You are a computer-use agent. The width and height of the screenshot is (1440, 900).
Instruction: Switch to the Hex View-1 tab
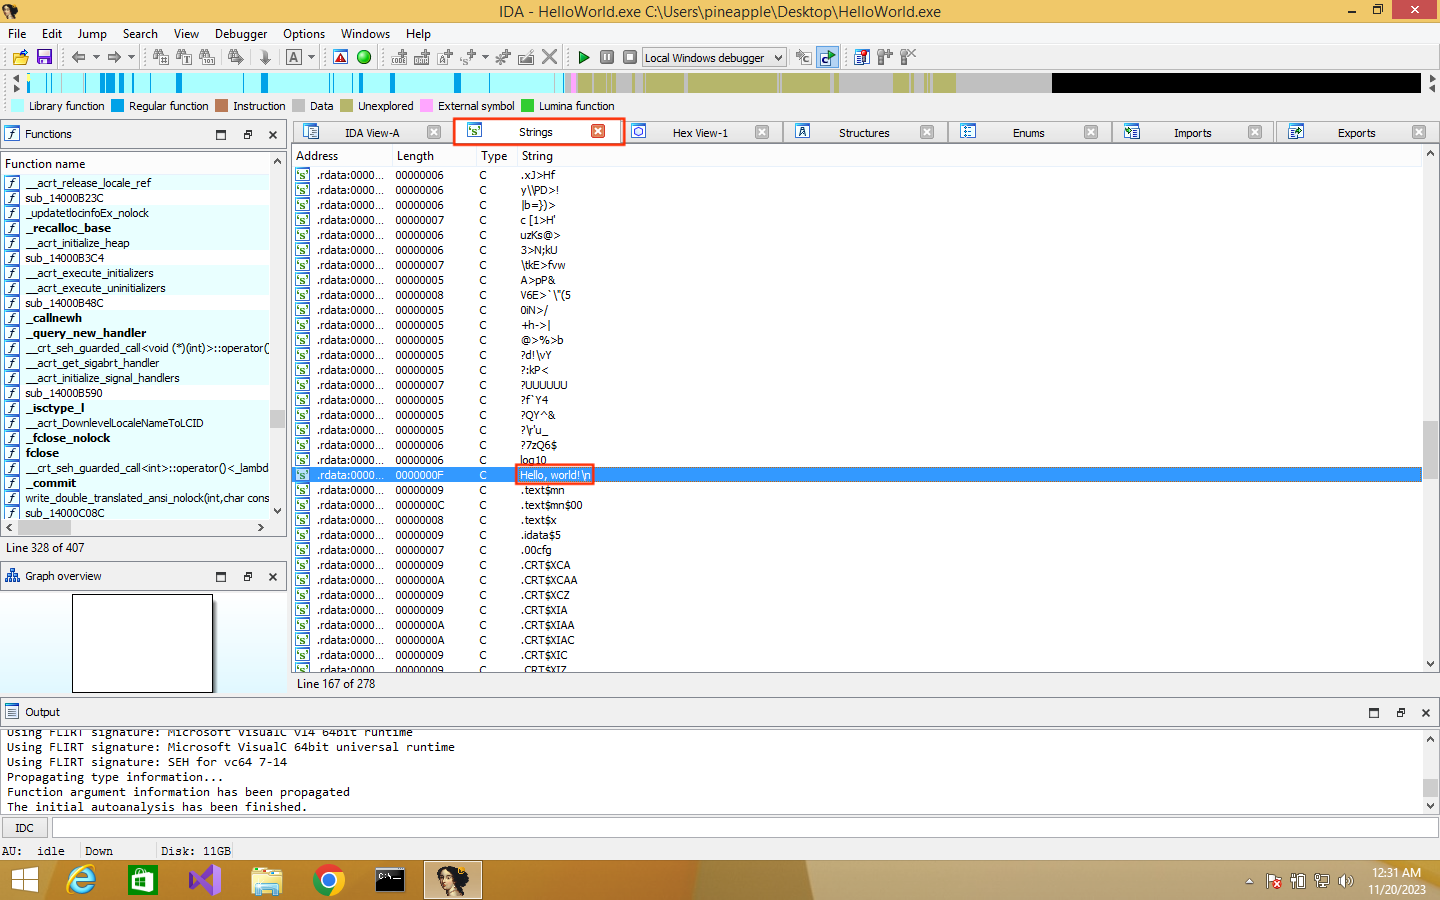tap(700, 133)
